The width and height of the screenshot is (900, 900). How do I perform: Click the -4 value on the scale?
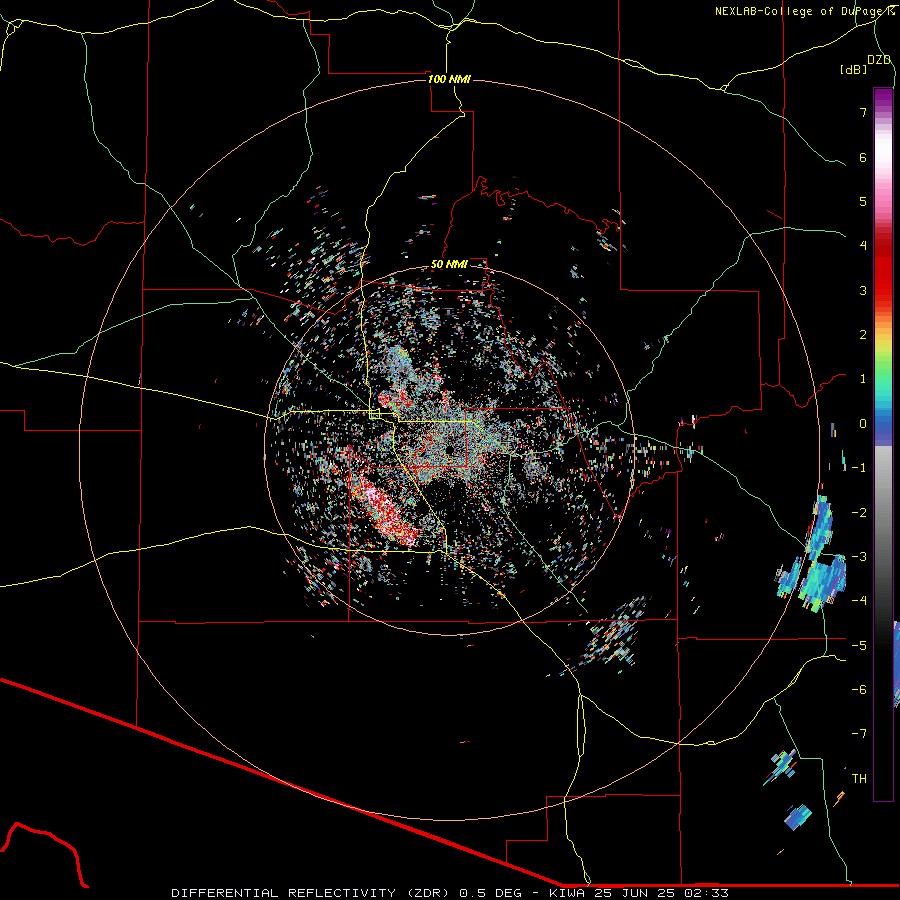click(x=859, y=601)
